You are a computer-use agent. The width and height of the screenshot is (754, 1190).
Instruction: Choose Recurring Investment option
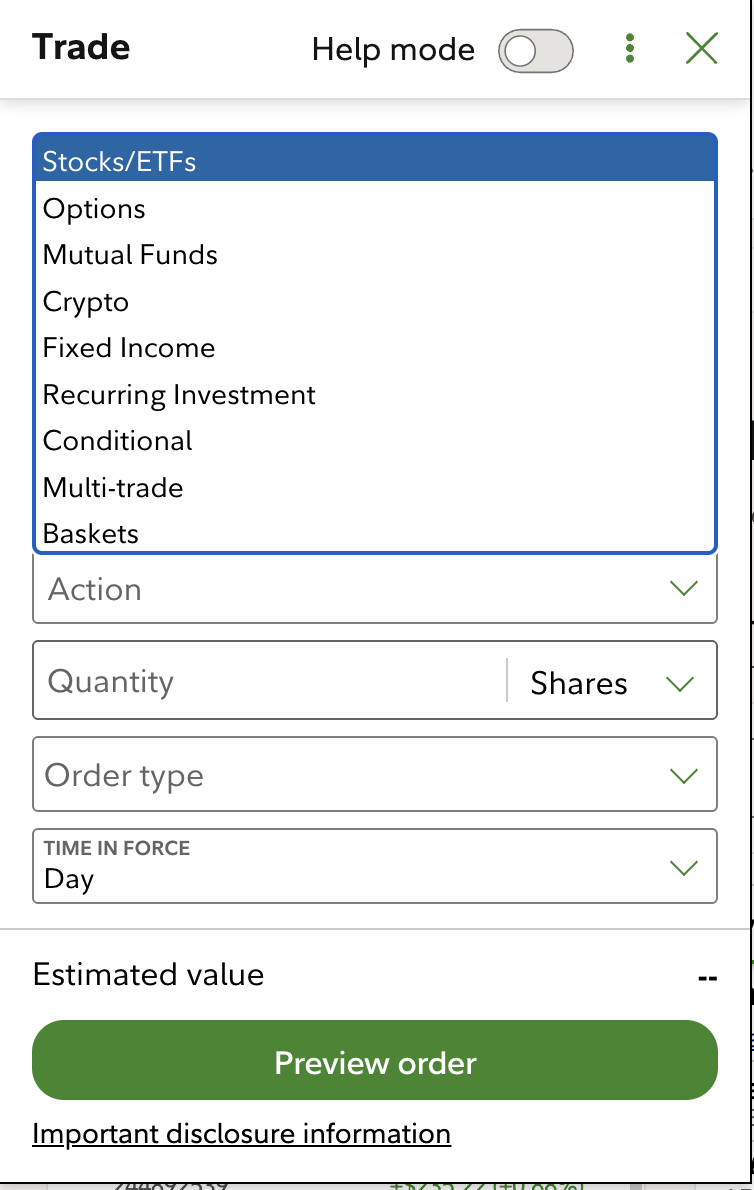click(x=375, y=395)
